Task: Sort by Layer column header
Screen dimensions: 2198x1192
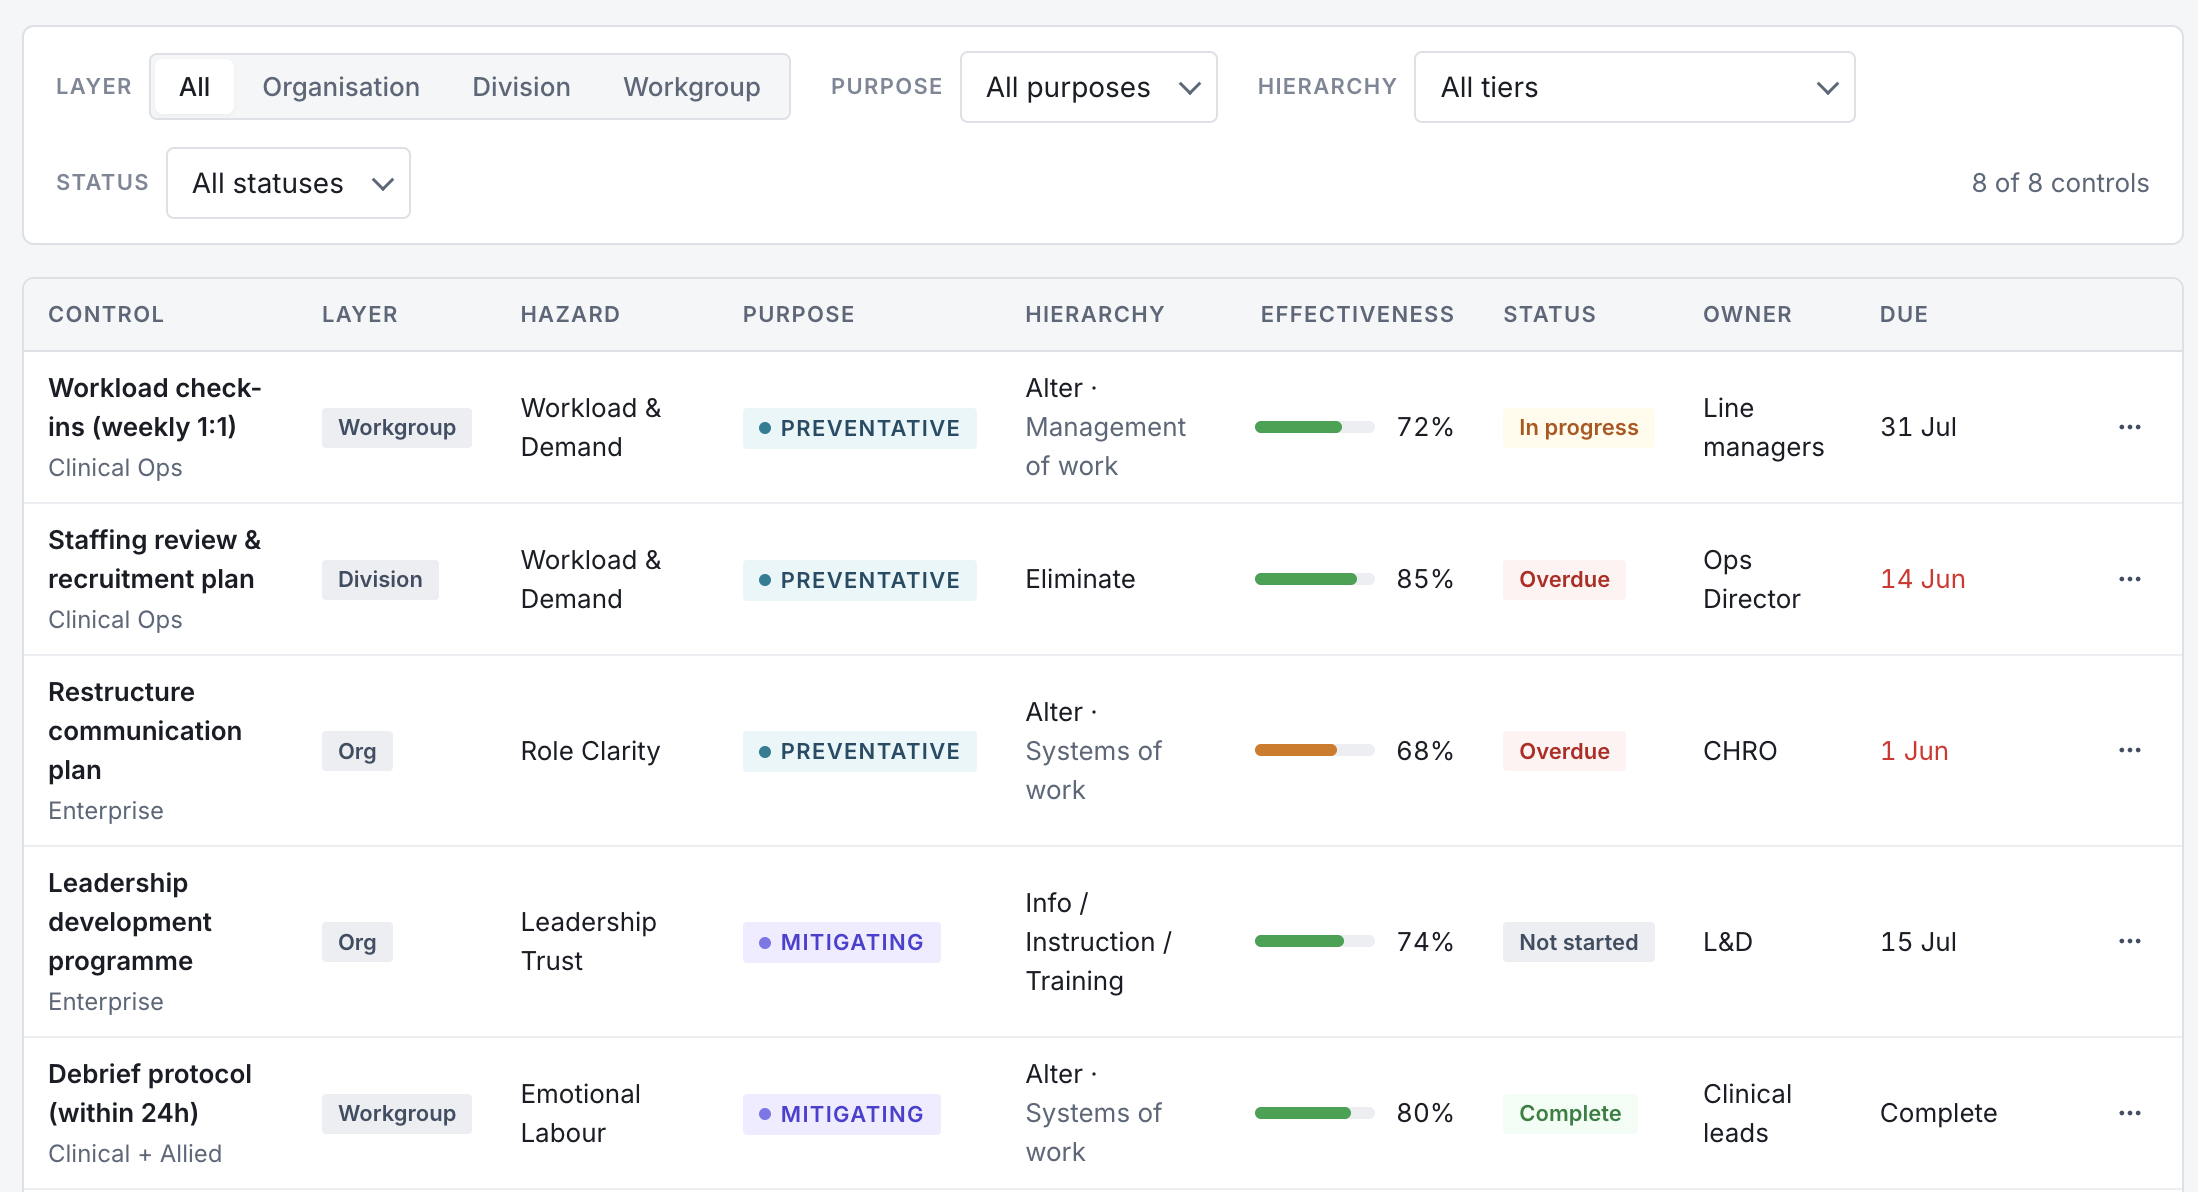Action: pyautogui.click(x=360, y=314)
